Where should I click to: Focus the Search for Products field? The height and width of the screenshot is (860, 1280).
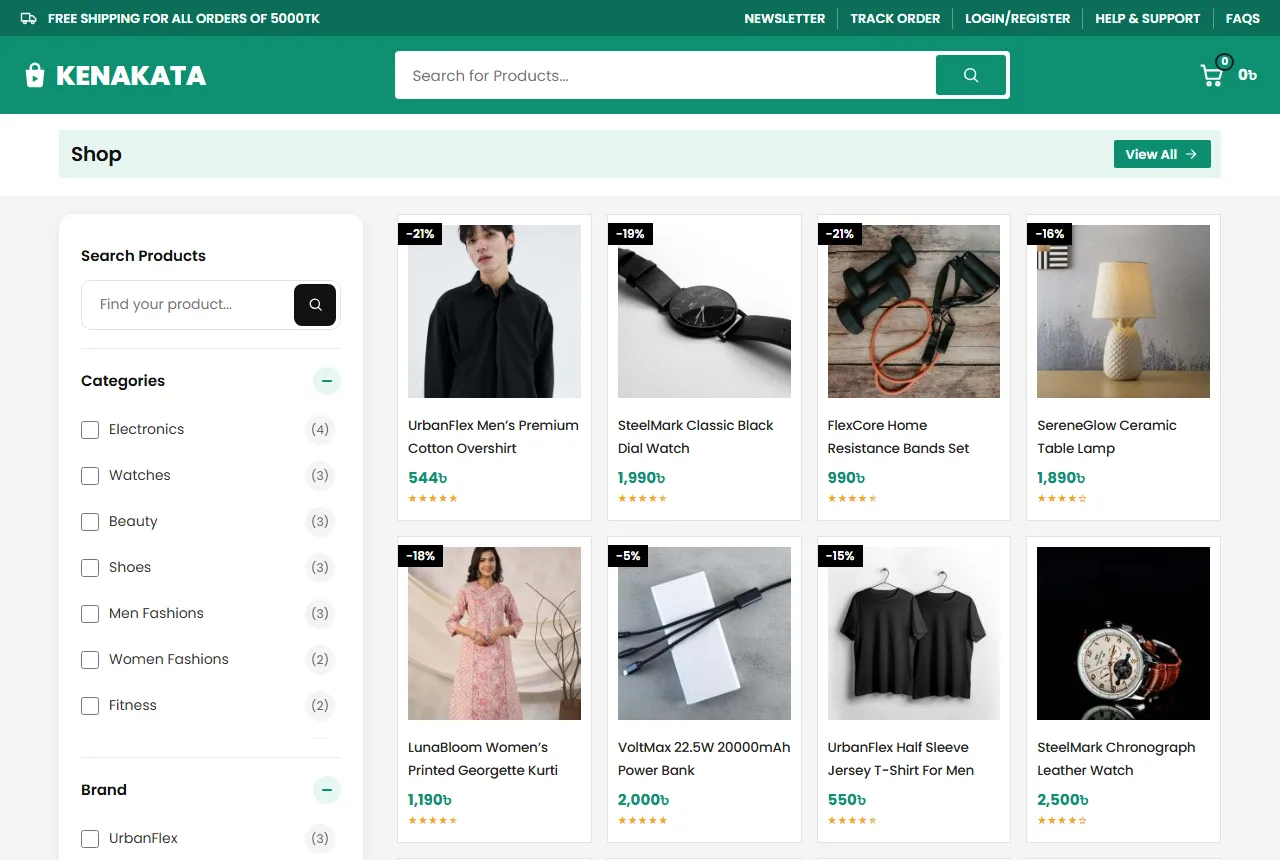[x=665, y=75]
